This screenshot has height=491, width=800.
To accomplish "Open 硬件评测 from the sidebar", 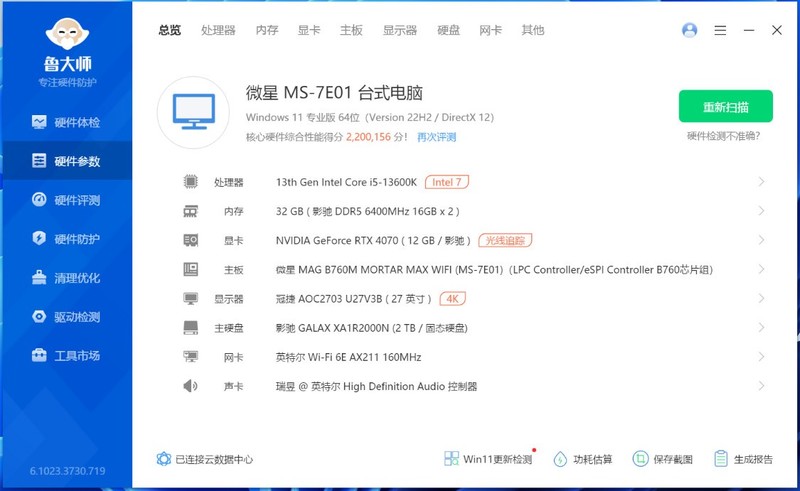I will 66,200.
